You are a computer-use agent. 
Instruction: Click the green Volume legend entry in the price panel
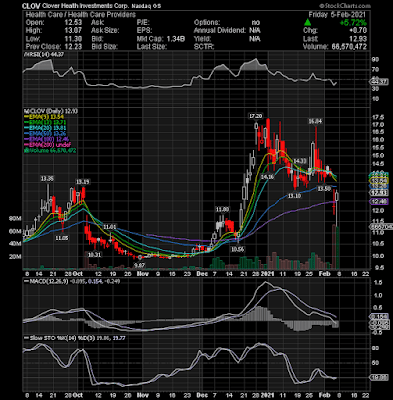coord(50,151)
